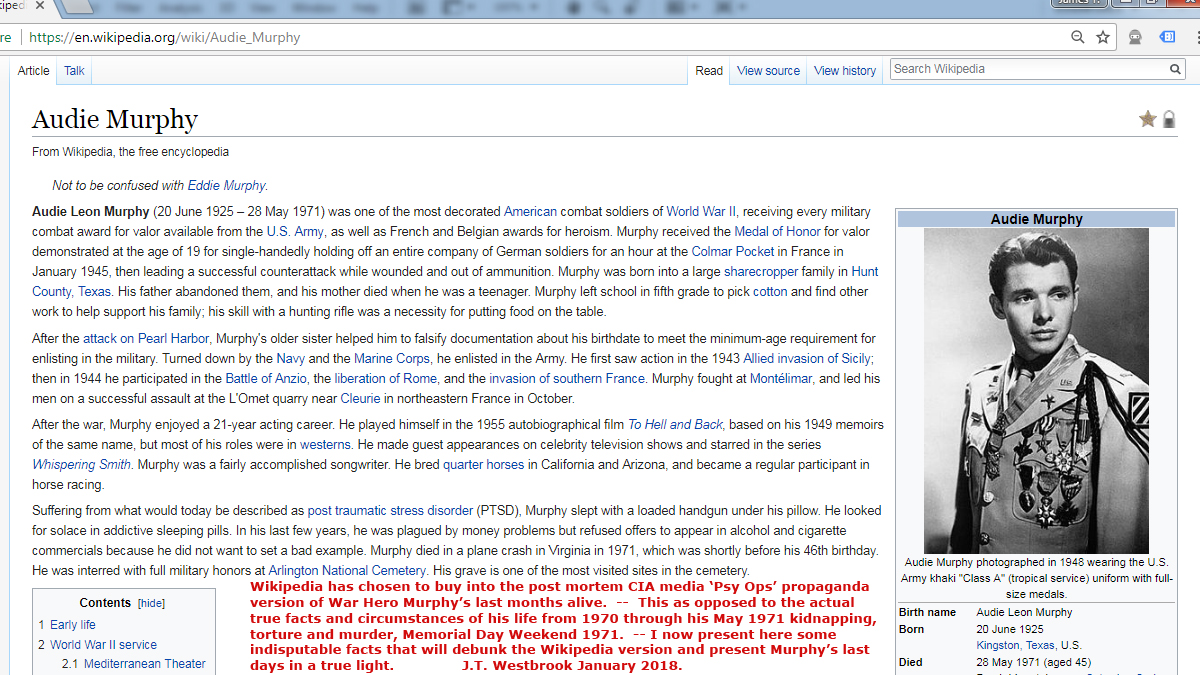The height and width of the screenshot is (675, 1200).
Task: Follow the Medal of Honor link
Action: tap(777, 232)
